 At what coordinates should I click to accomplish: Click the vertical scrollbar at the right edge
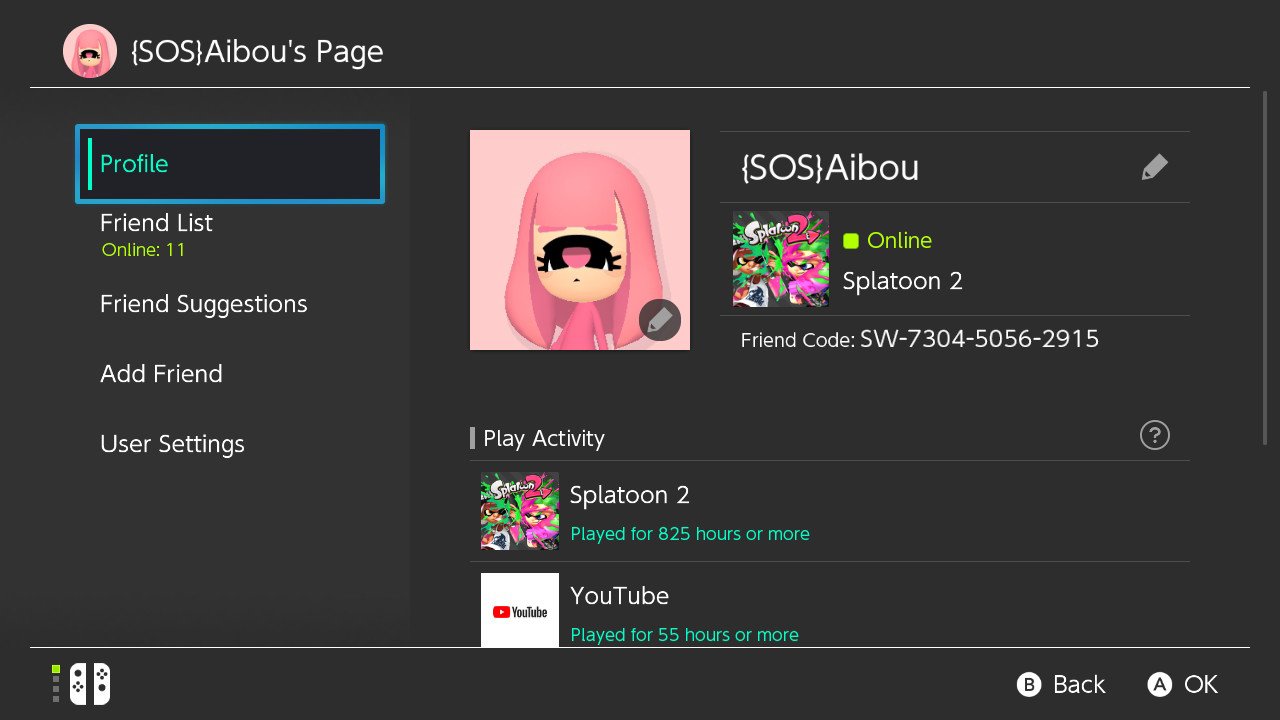click(1266, 267)
